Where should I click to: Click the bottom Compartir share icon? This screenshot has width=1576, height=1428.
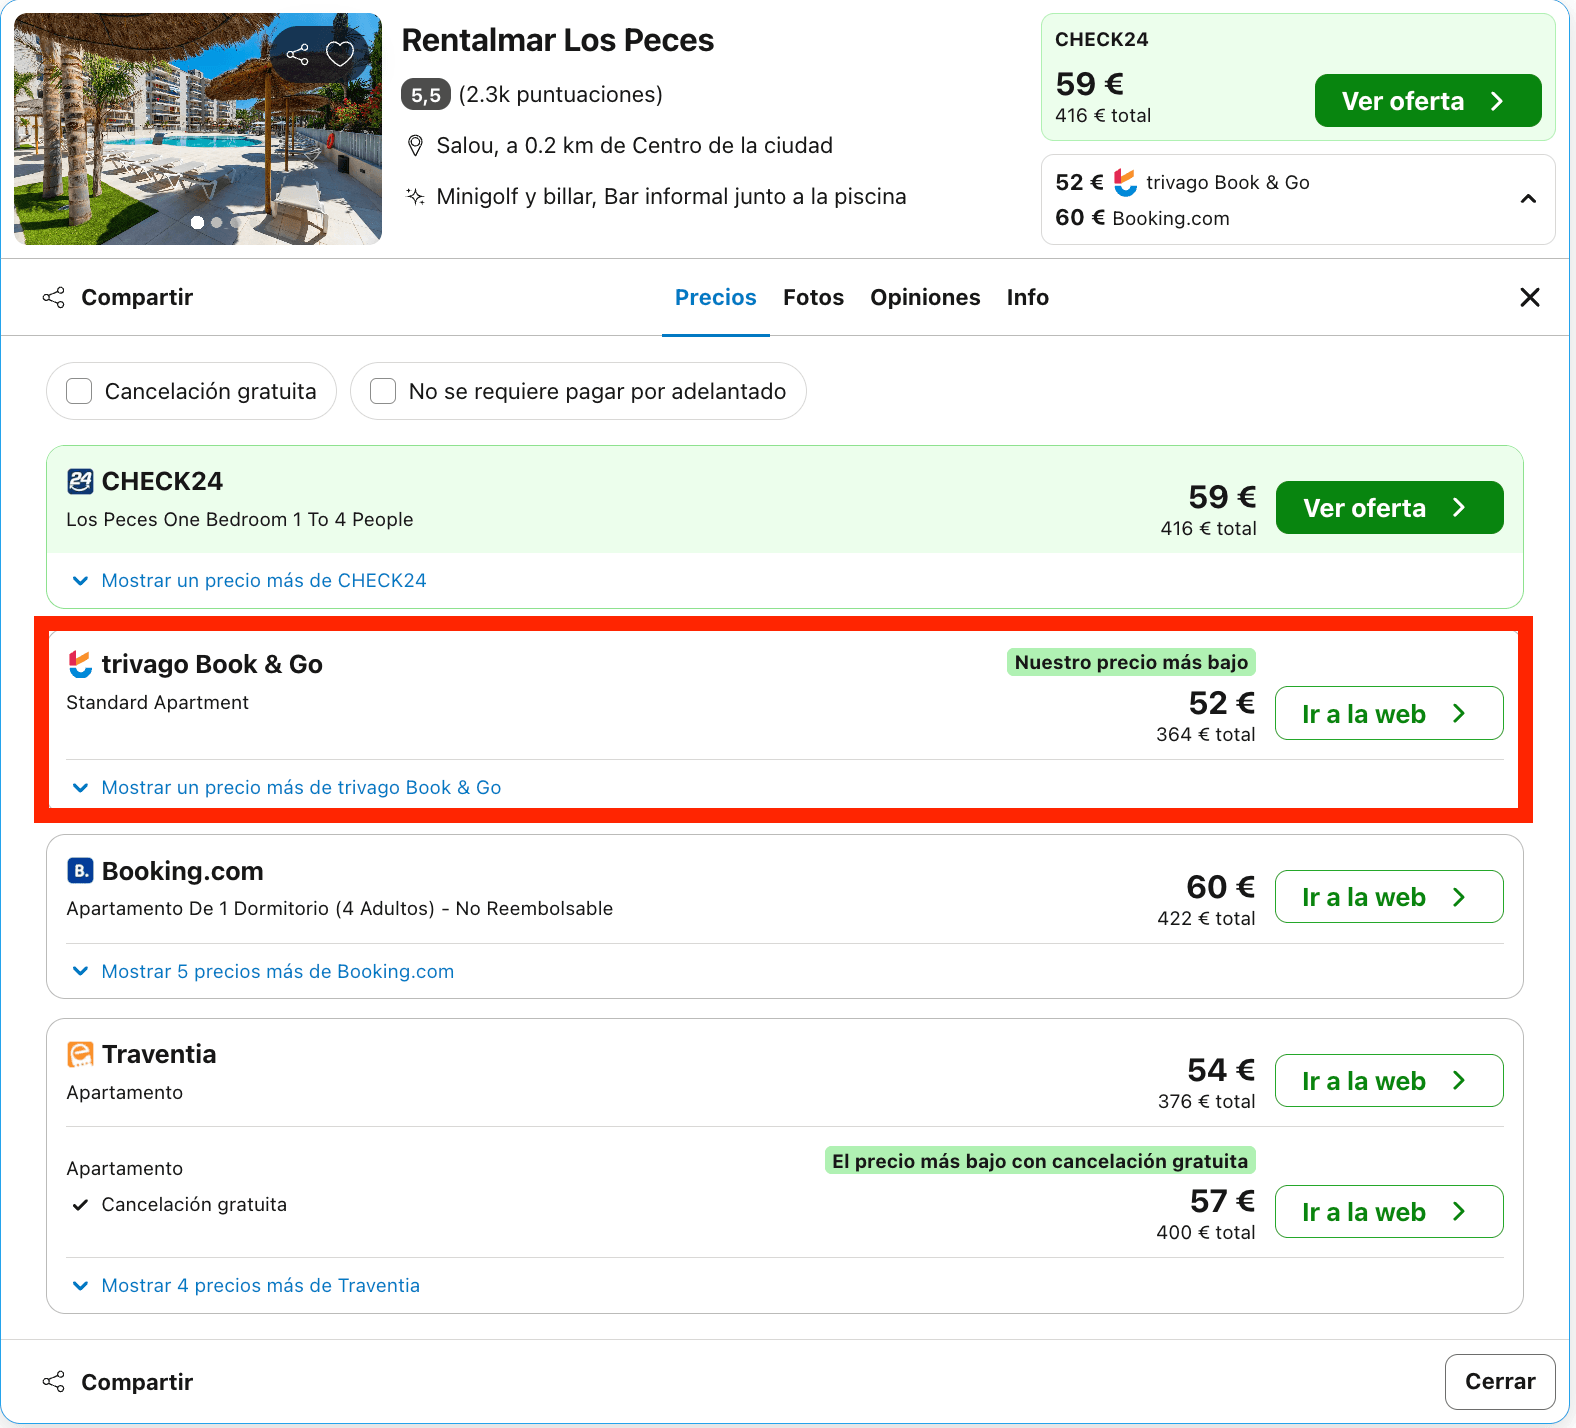click(x=54, y=1381)
